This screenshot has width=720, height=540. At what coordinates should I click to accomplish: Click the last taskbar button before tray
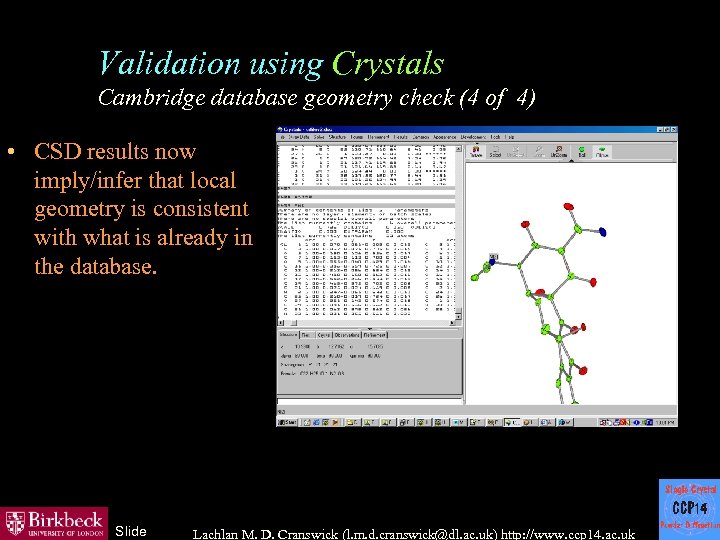point(565,422)
